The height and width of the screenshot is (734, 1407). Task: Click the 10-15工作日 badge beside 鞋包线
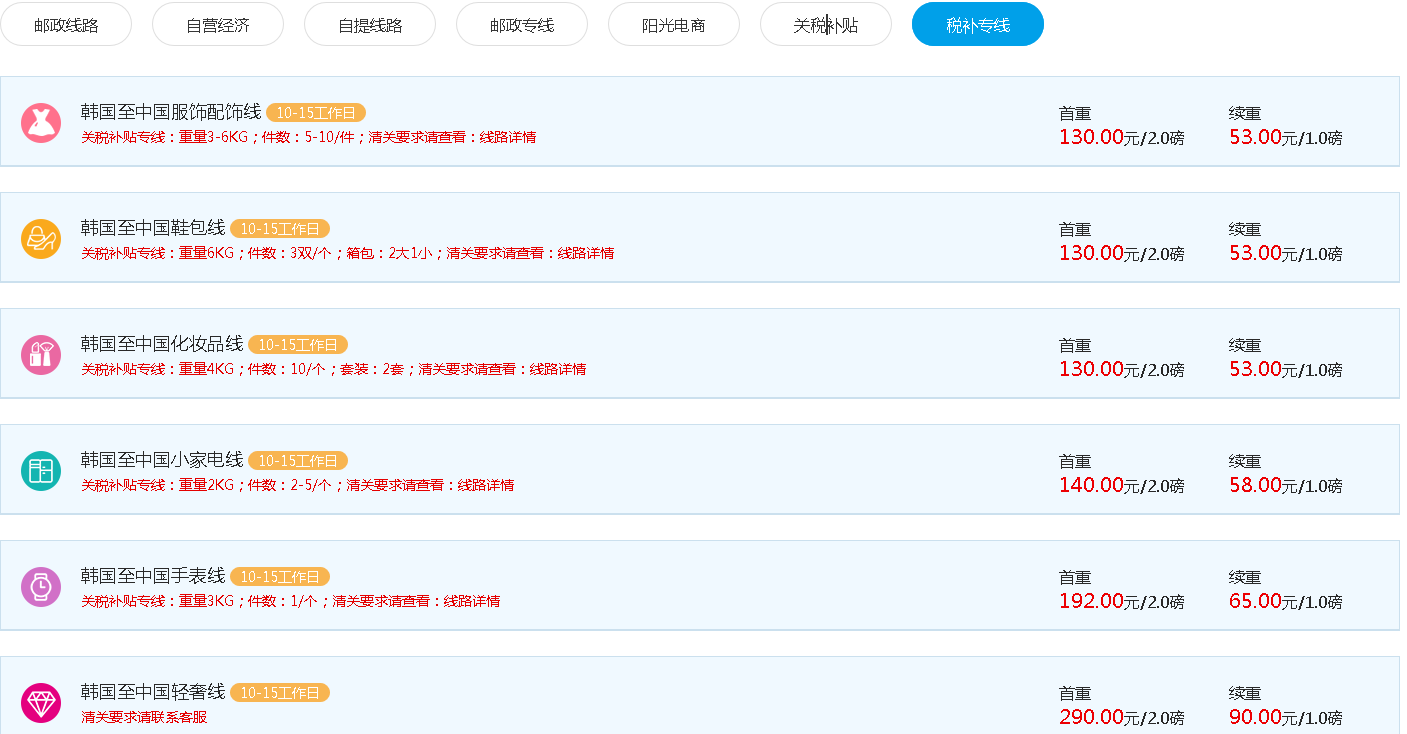pos(280,229)
